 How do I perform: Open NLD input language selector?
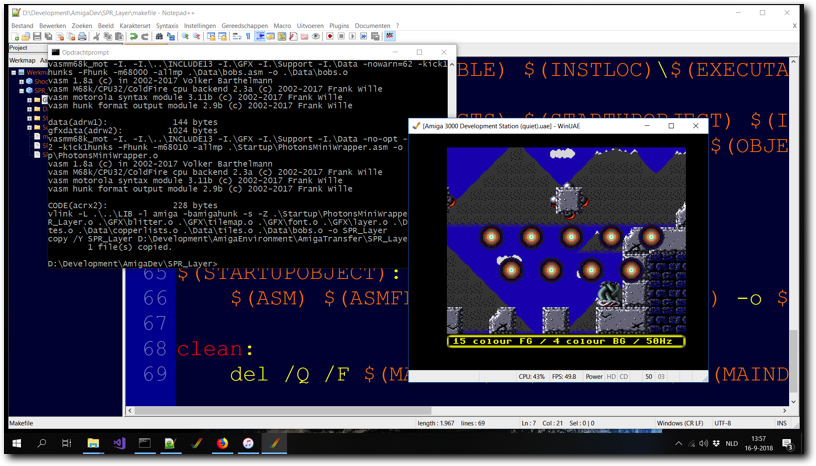[732, 444]
